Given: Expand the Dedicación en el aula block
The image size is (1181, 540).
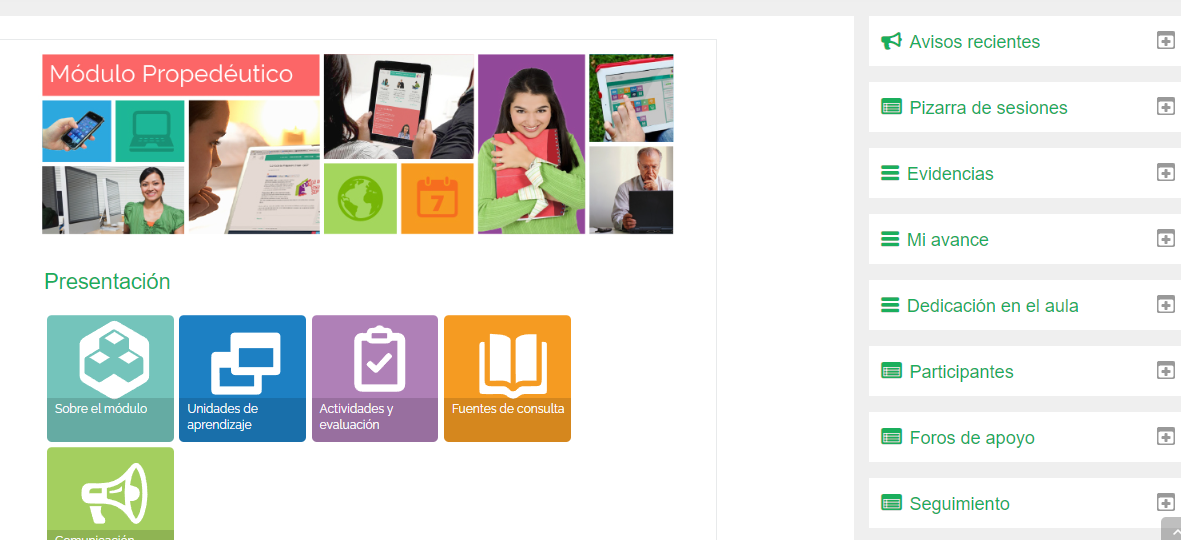Looking at the screenshot, I should [x=1165, y=304].
